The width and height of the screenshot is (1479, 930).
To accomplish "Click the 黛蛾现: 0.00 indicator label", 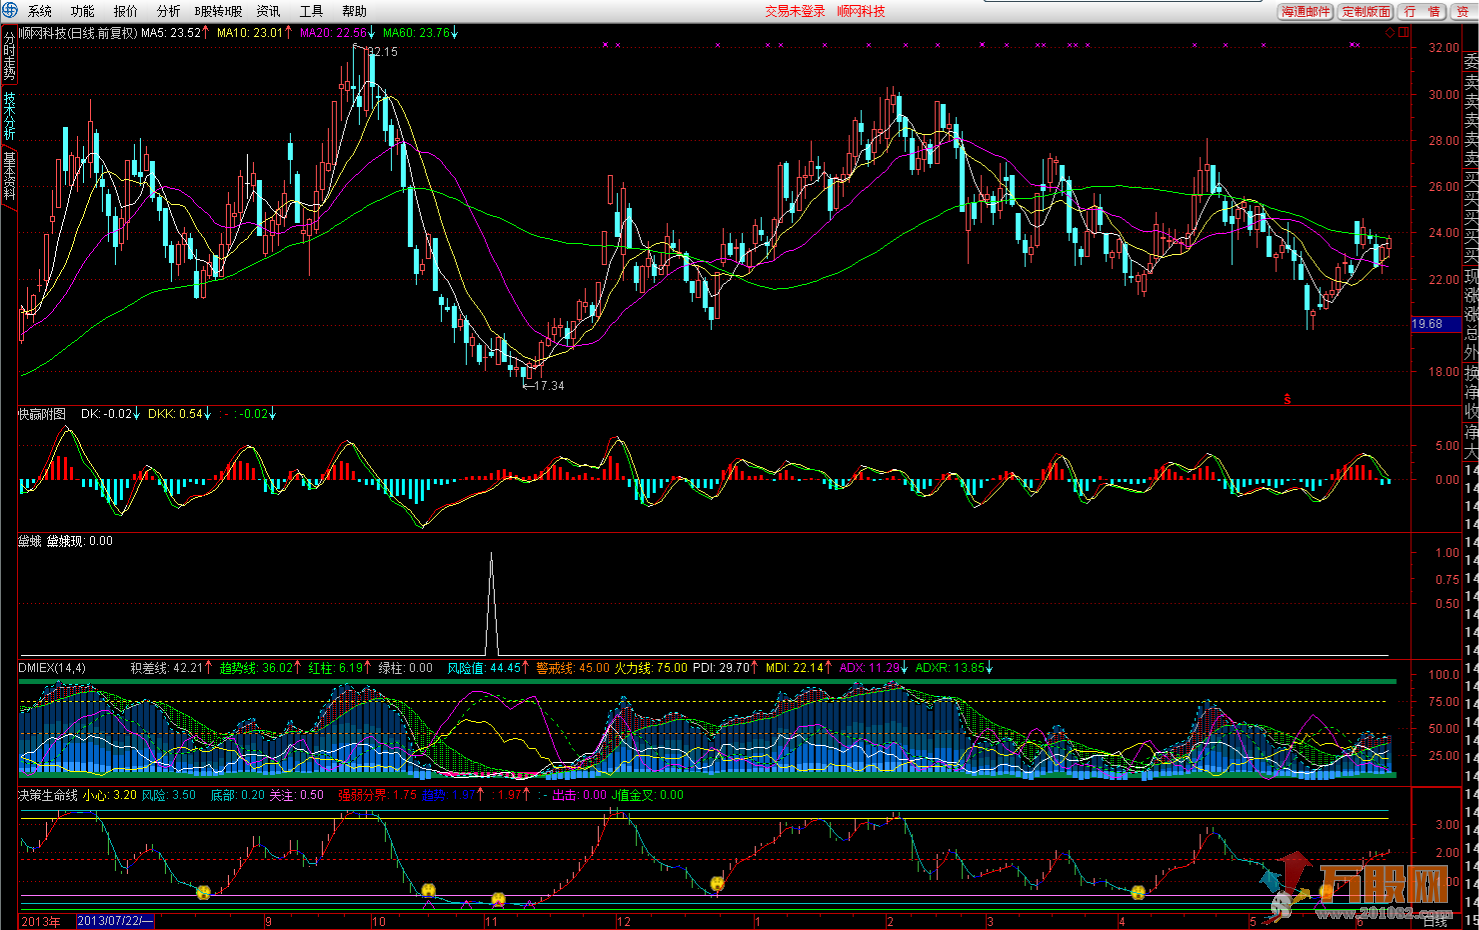I will click(80, 541).
